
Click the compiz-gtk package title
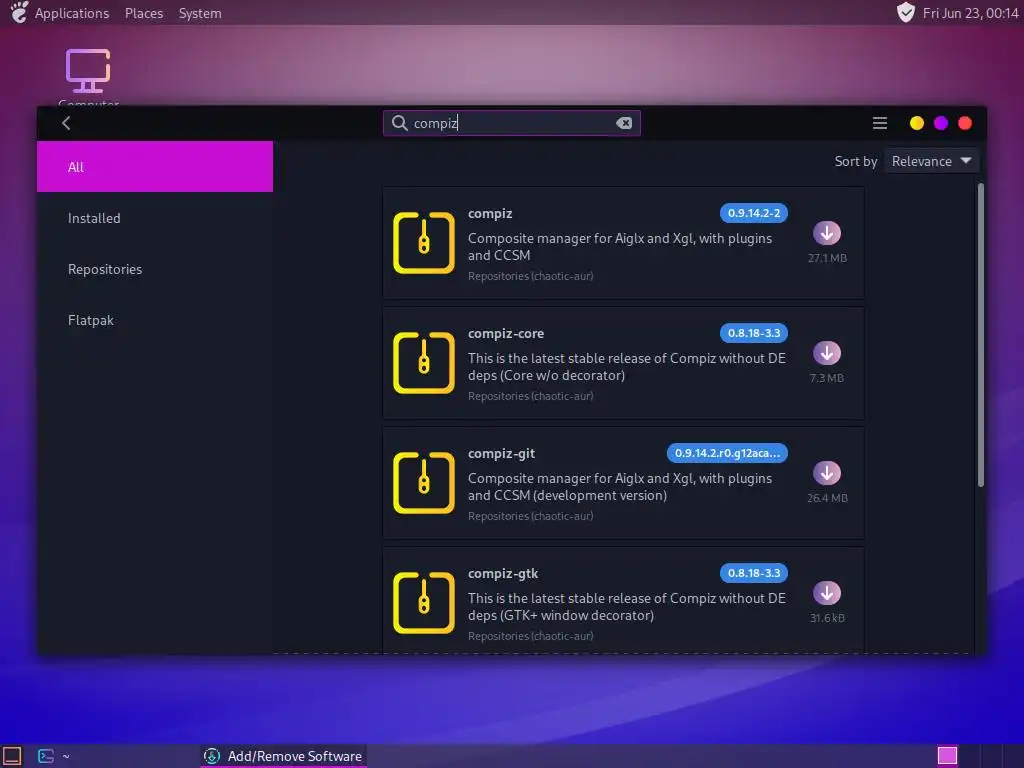(x=503, y=574)
